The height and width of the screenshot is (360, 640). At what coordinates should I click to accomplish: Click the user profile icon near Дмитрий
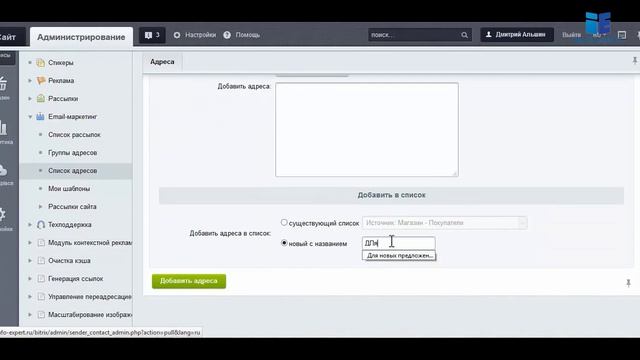(x=488, y=35)
